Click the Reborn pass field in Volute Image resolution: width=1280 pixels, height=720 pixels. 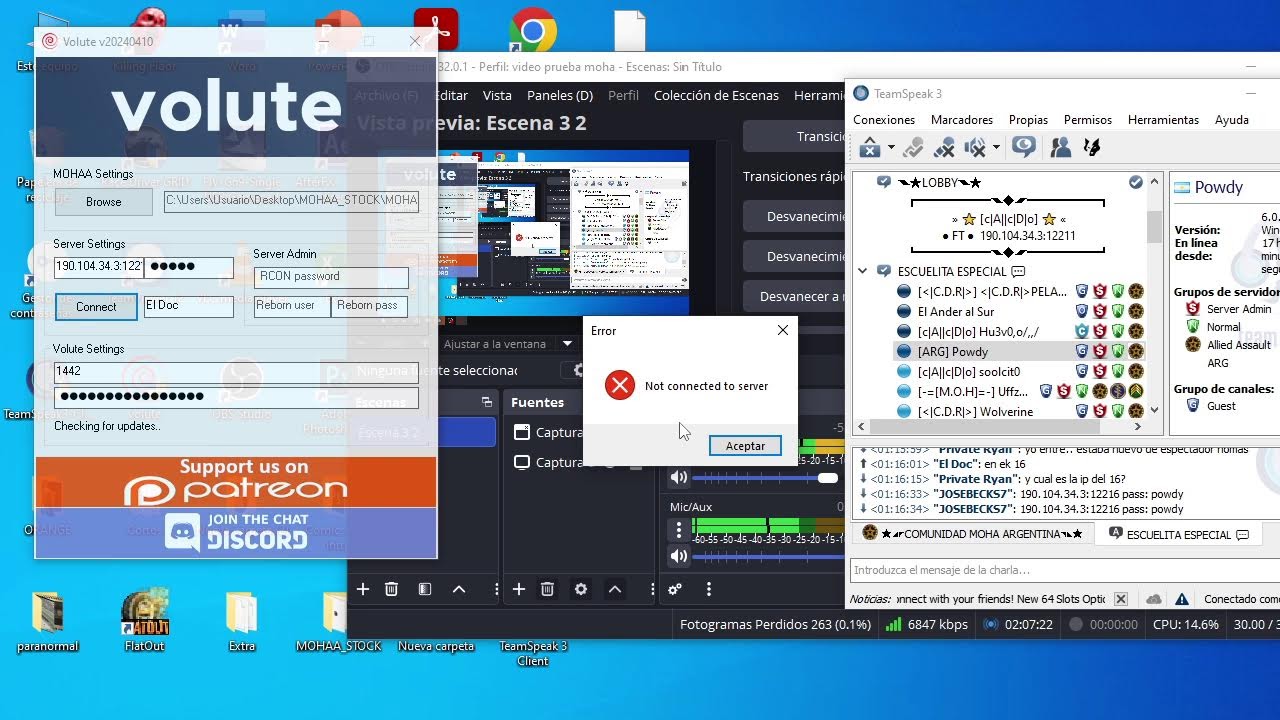369,306
